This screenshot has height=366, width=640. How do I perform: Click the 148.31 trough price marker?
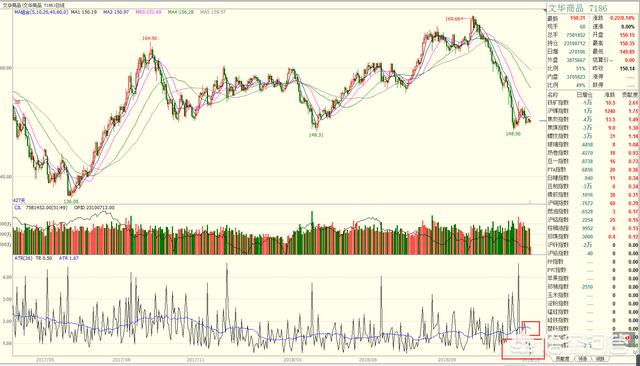point(316,135)
